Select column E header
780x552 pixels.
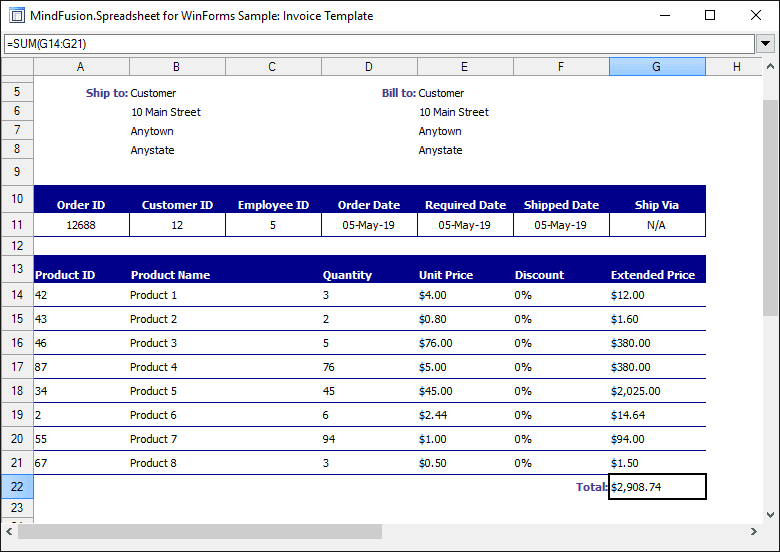pos(465,67)
